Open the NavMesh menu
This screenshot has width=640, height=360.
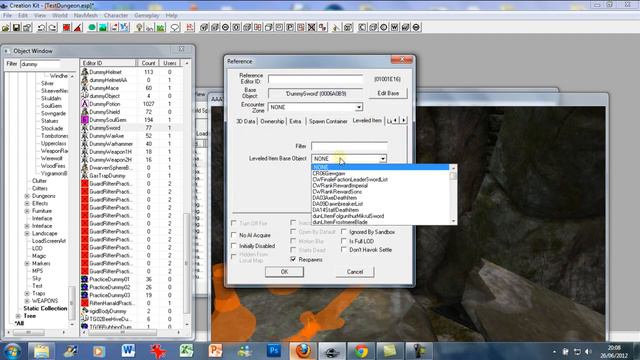click(x=86, y=16)
